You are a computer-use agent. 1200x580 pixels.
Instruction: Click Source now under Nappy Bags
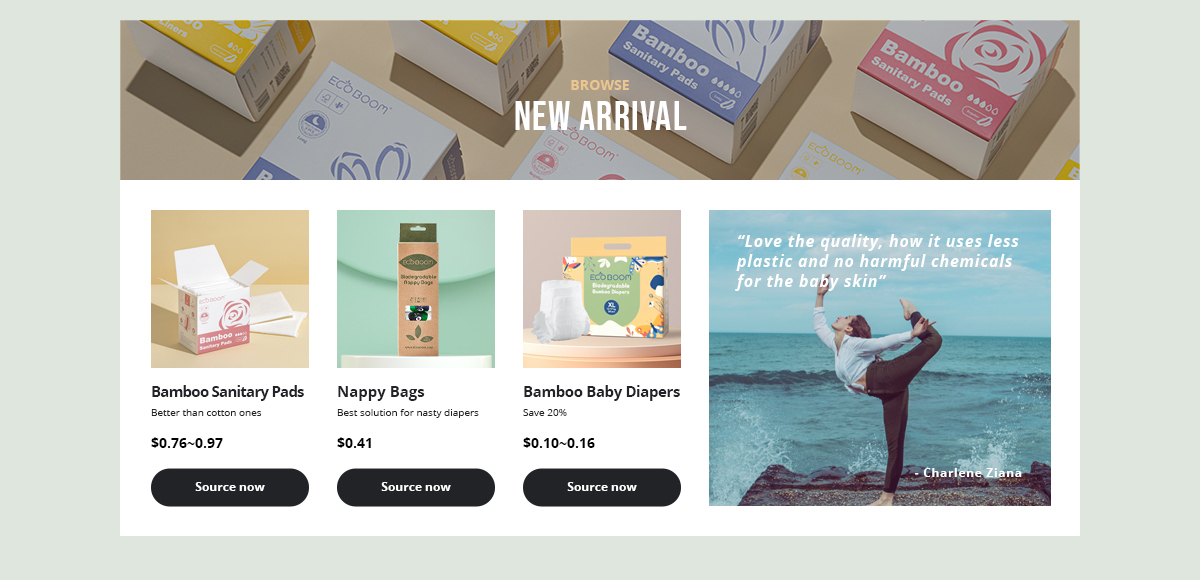click(x=416, y=487)
